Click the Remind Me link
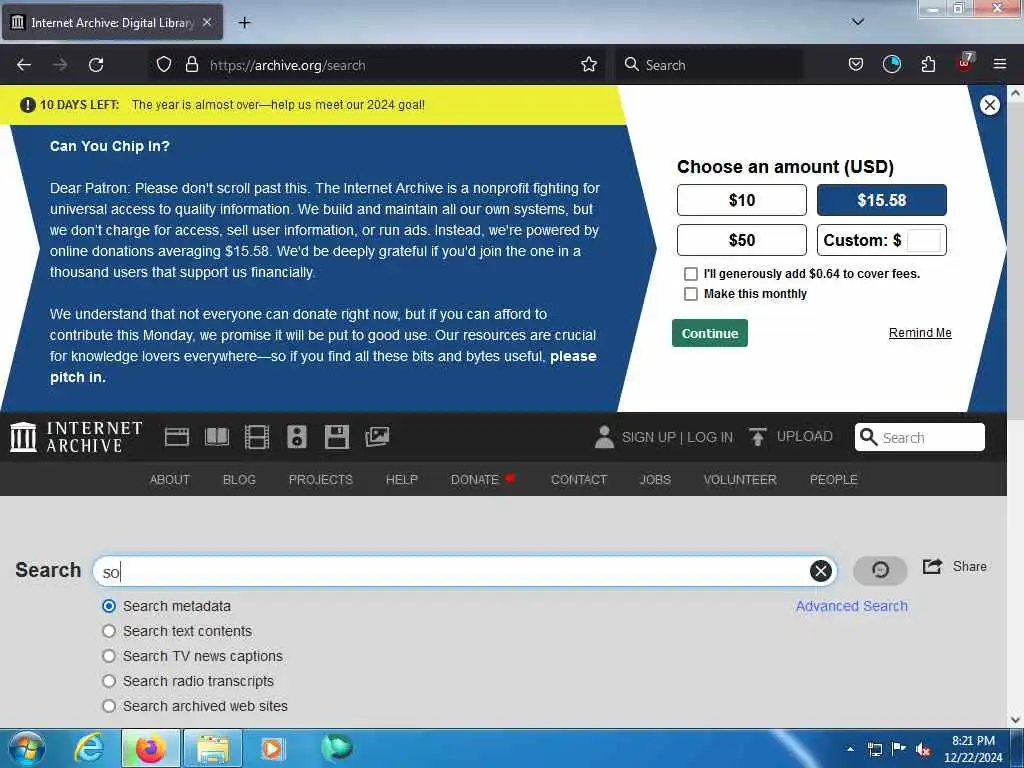 920,332
